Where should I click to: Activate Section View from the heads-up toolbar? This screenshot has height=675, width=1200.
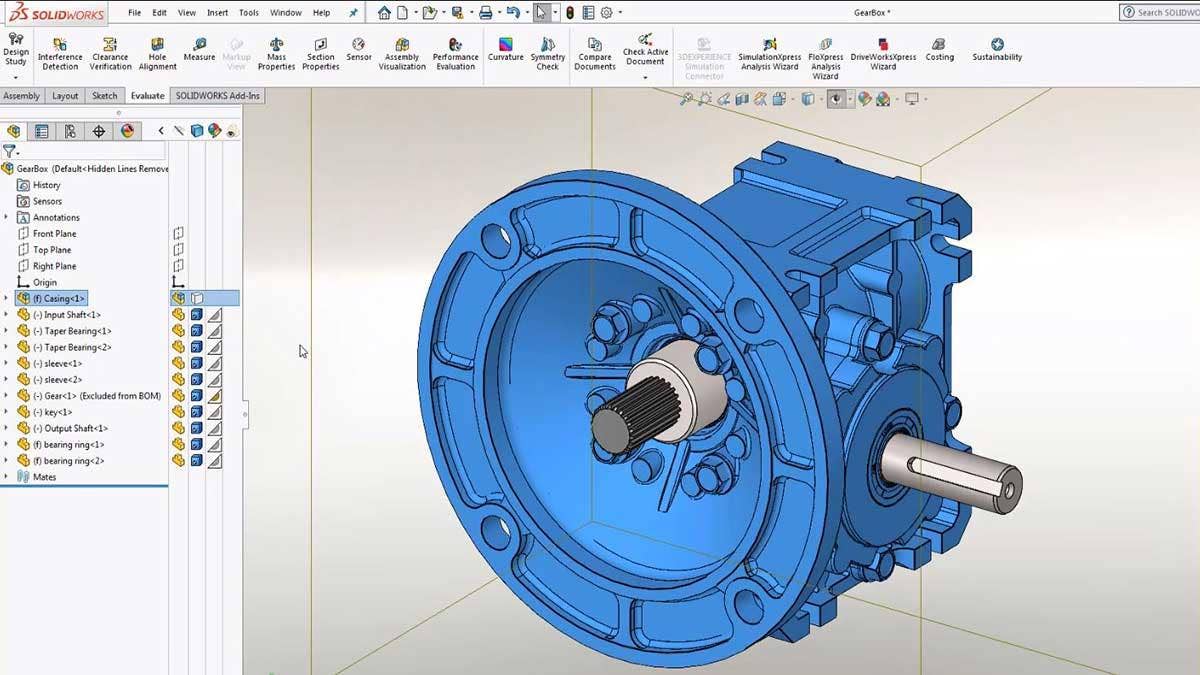point(741,98)
